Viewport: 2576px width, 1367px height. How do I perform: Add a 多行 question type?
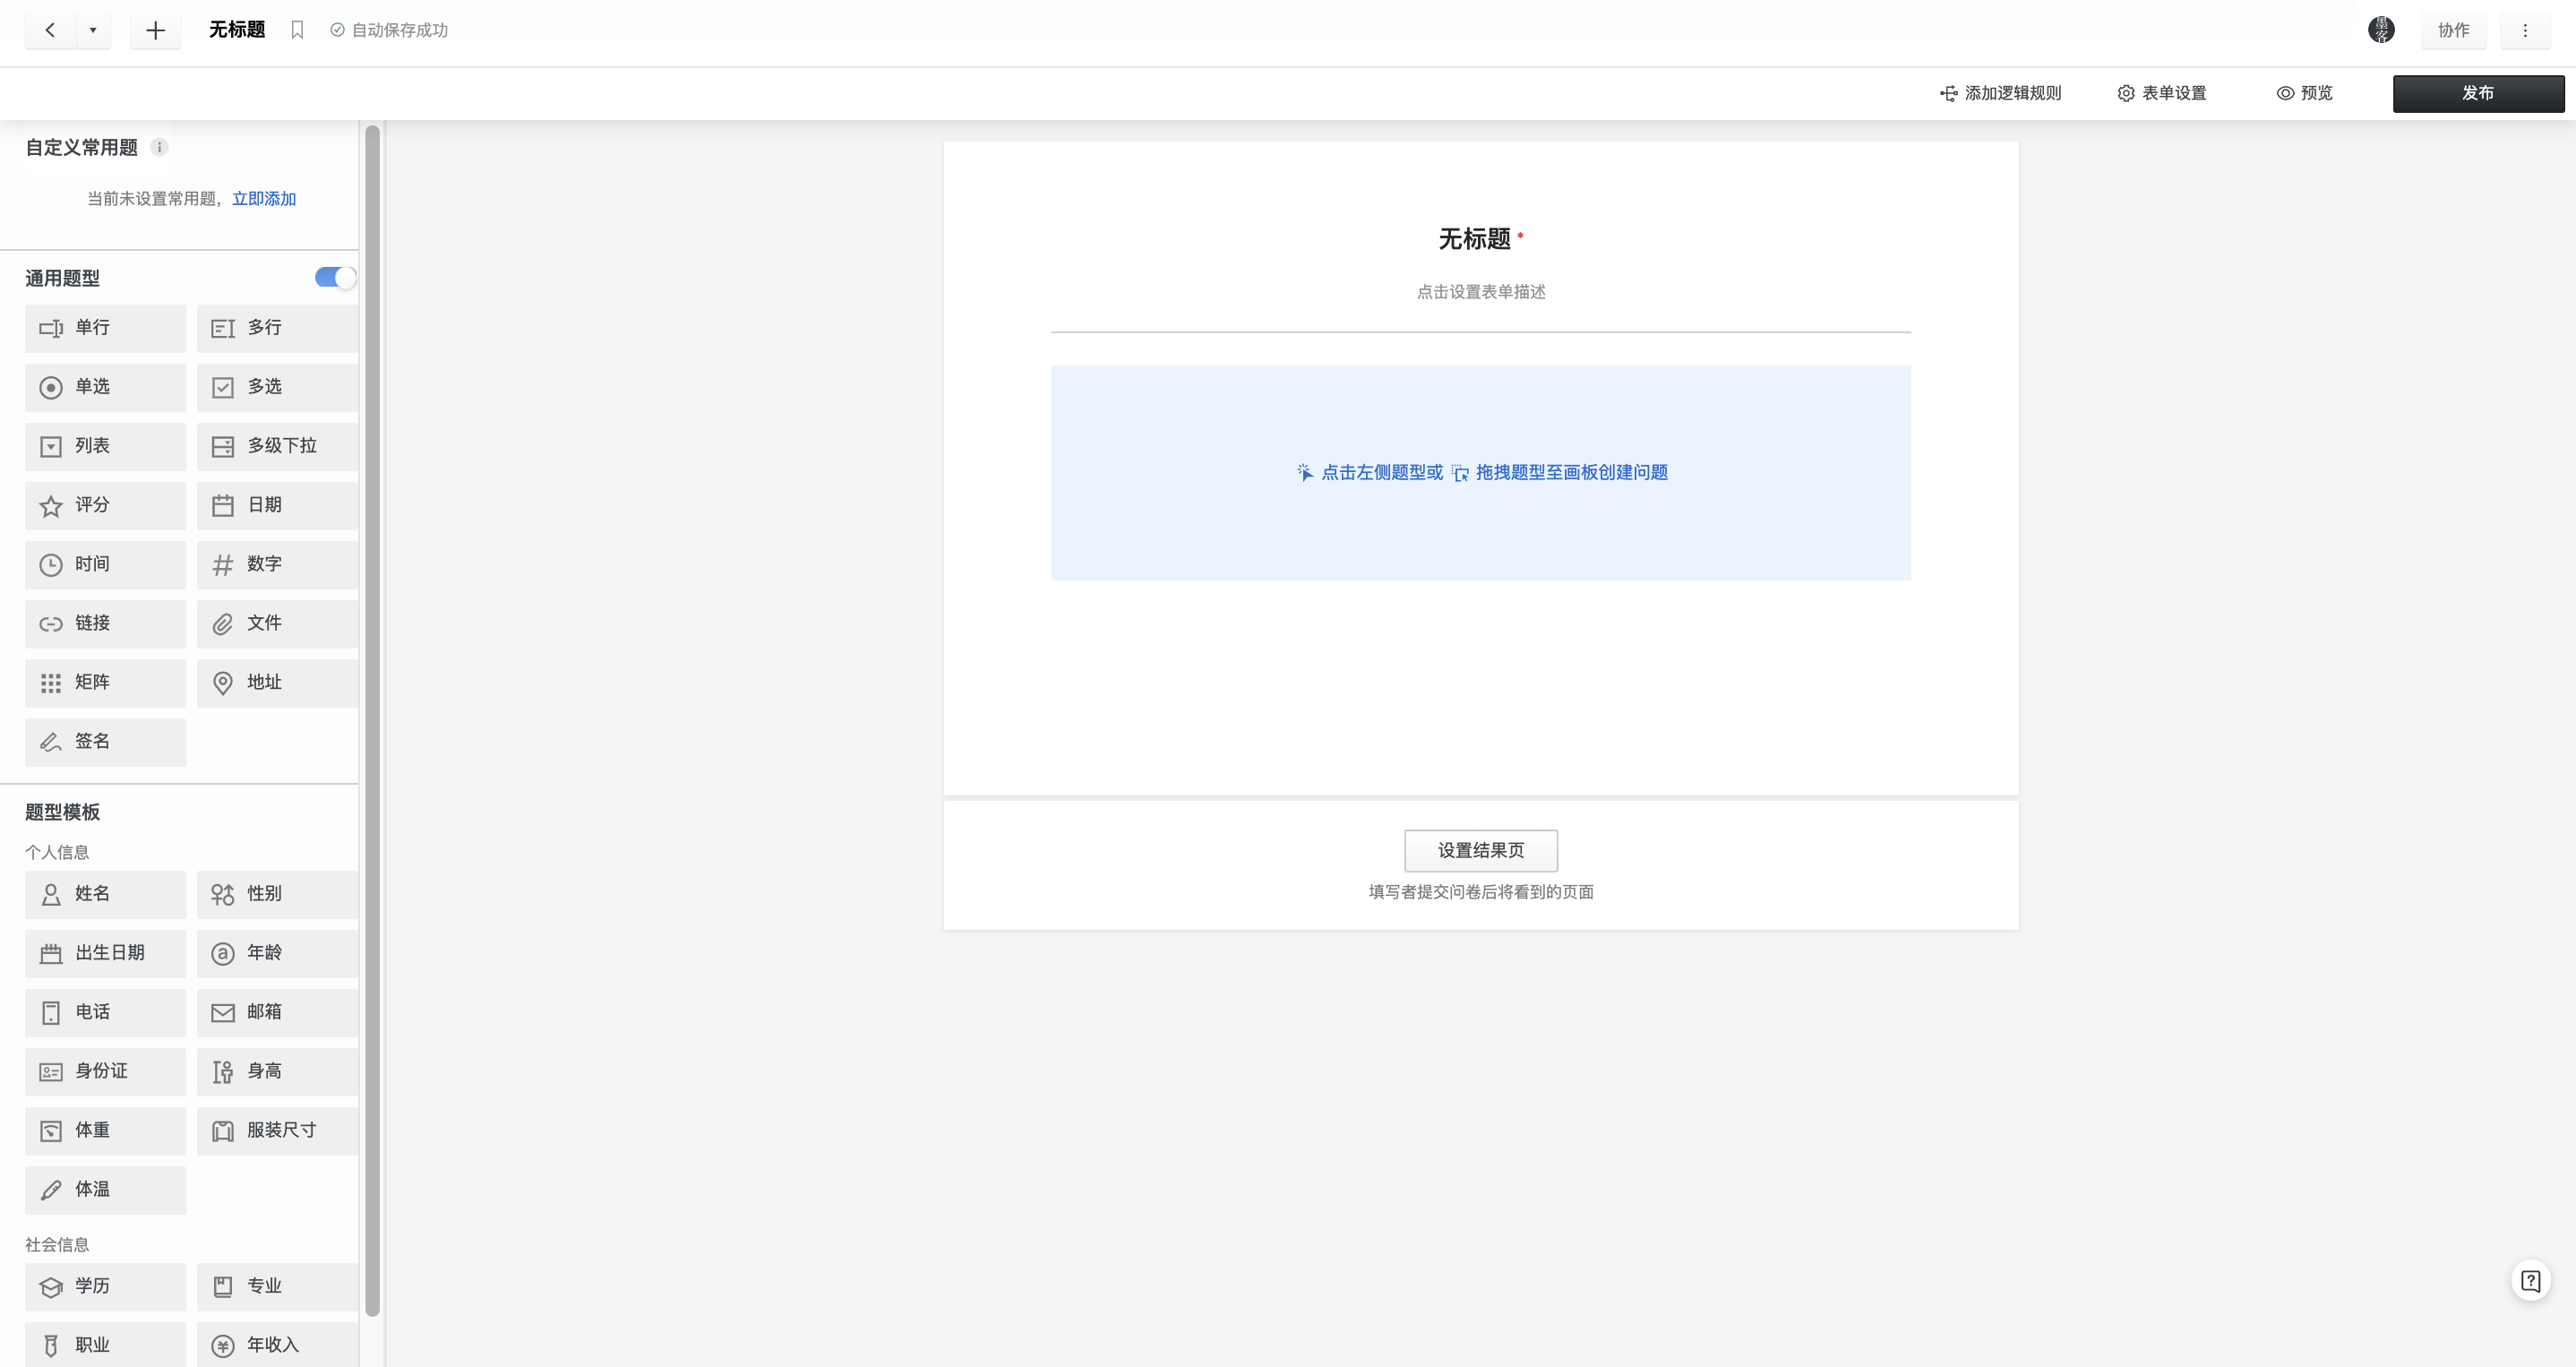pos(277,328)
